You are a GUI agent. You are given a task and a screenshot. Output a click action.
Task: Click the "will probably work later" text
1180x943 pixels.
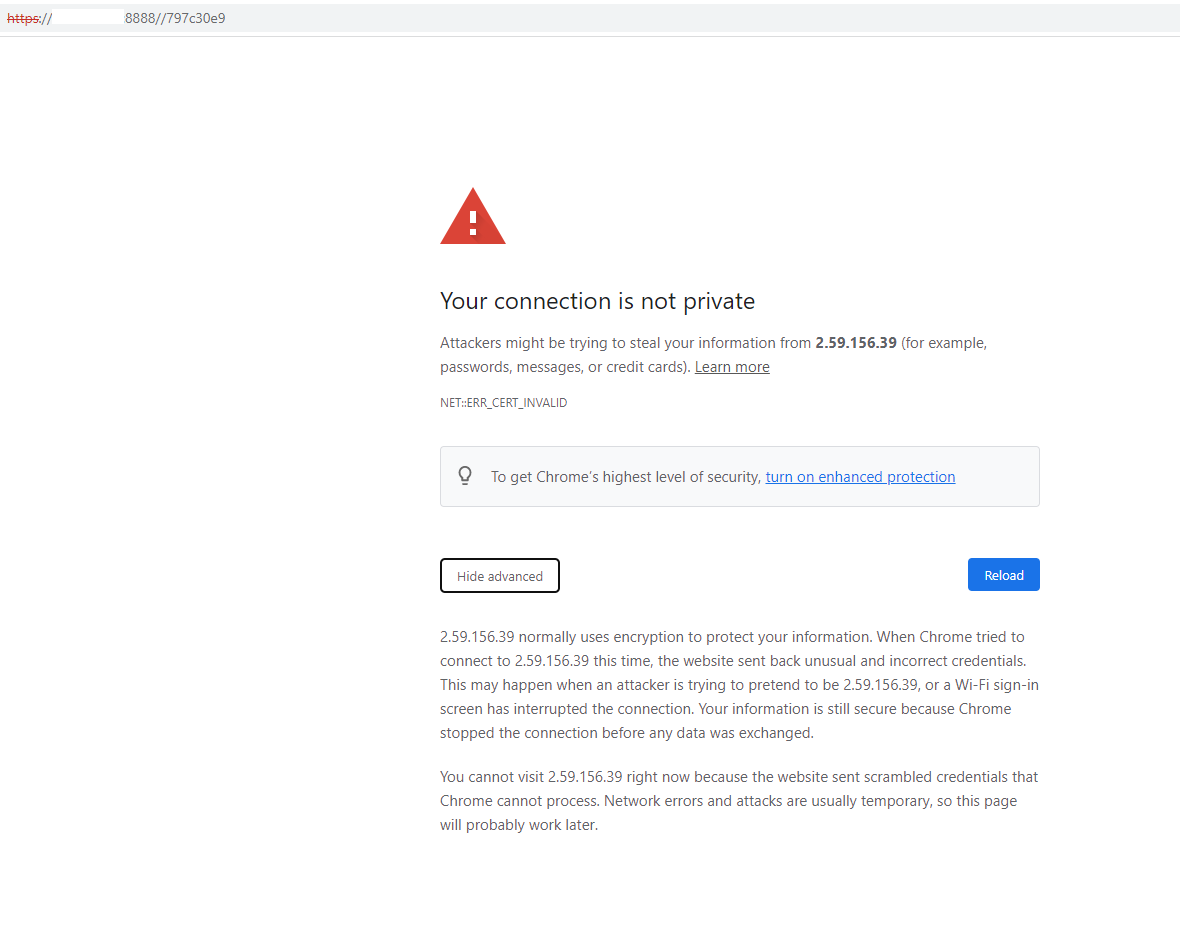pyautogui.click(x=519, y=825)
